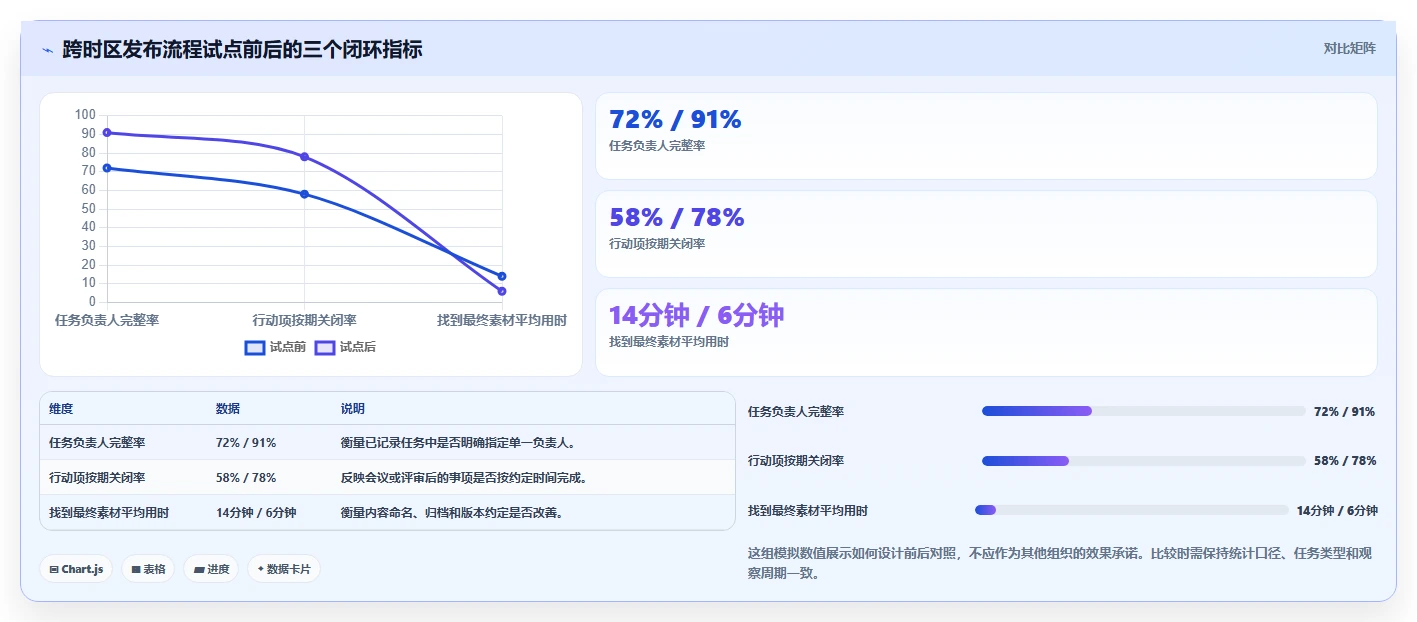Click the 试点后 data point at 78

304,157
